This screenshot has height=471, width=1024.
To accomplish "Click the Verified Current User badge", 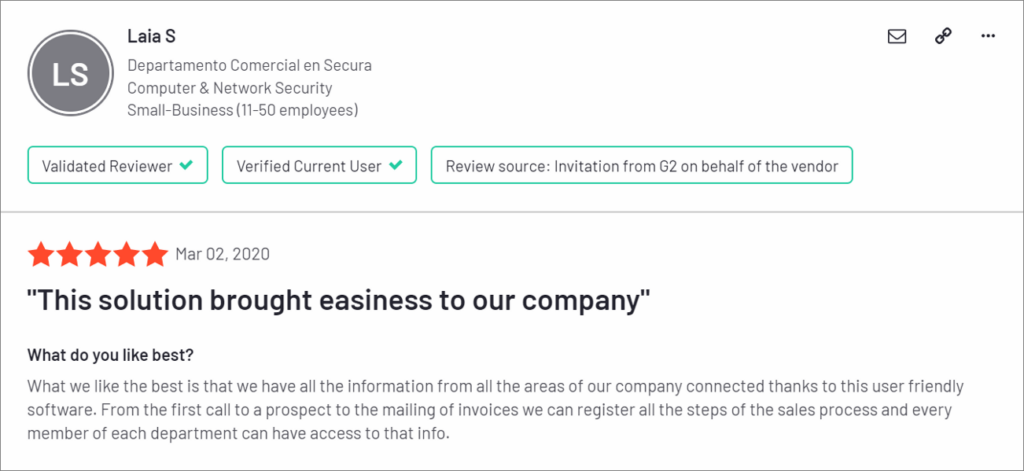I will tap(319, 166).
